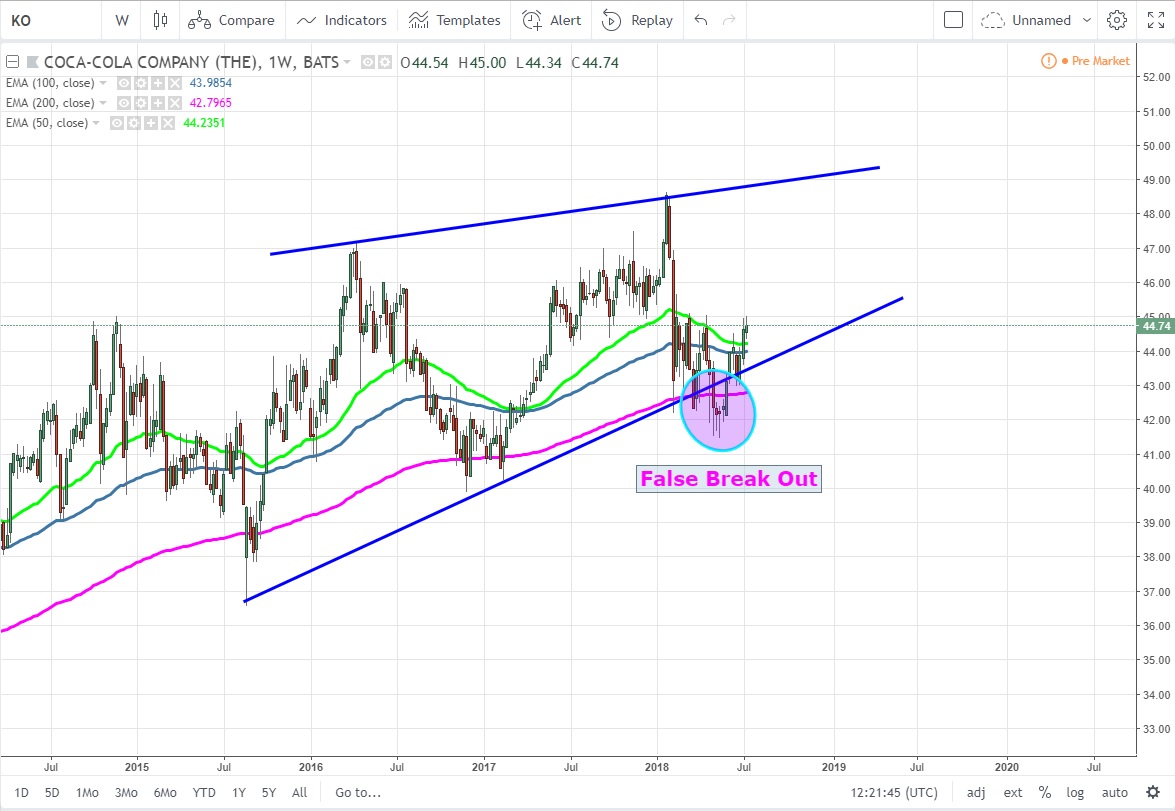Toggle log scale
The image size is (1175, 811).
(1075, 792)
